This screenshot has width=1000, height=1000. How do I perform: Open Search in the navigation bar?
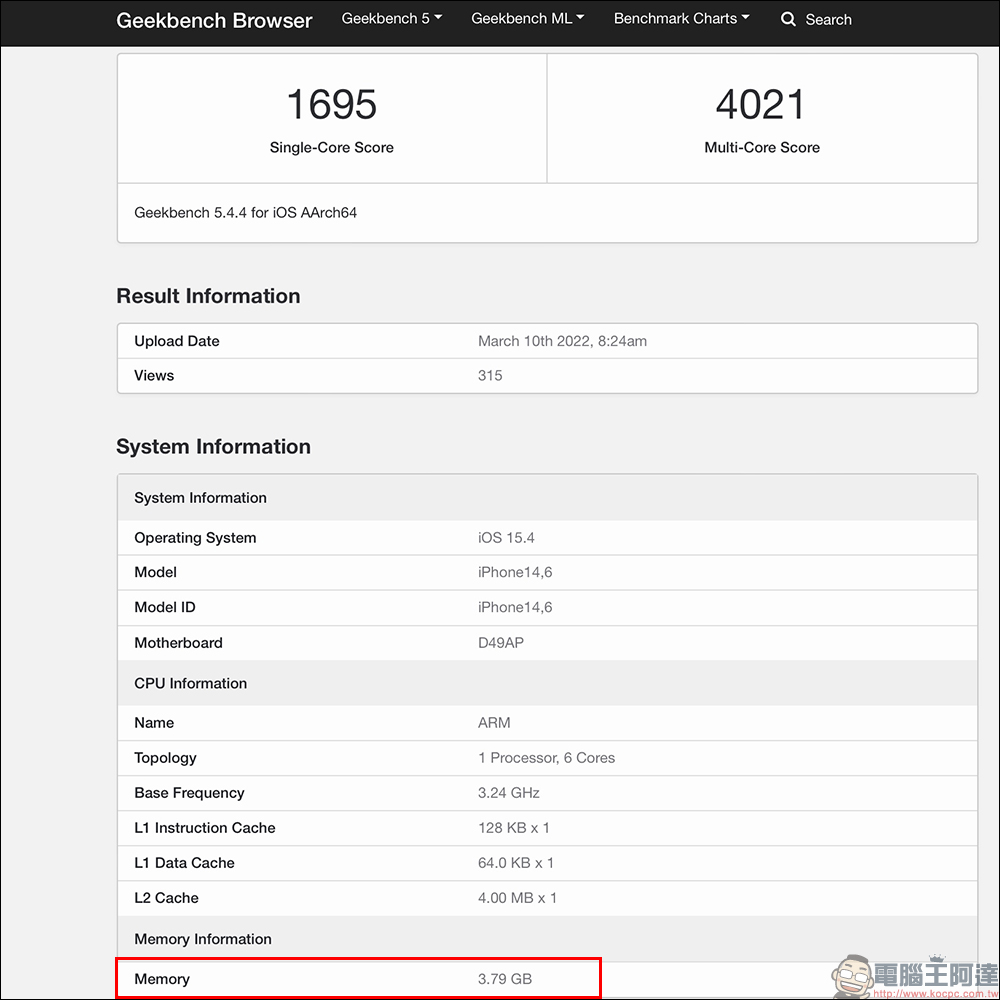click(x=828, y=20)
